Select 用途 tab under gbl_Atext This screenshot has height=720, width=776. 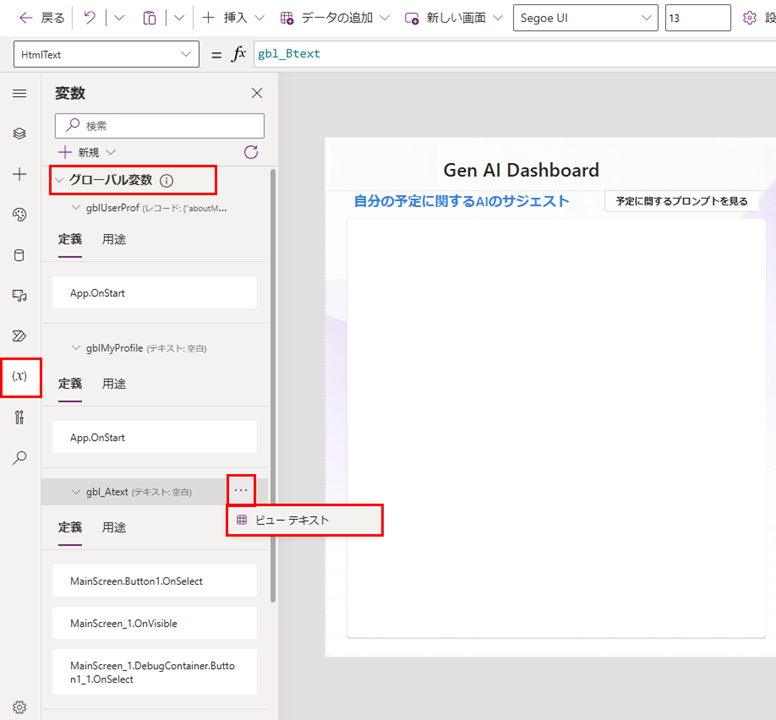pyautogui.click(x=114, y=528)
